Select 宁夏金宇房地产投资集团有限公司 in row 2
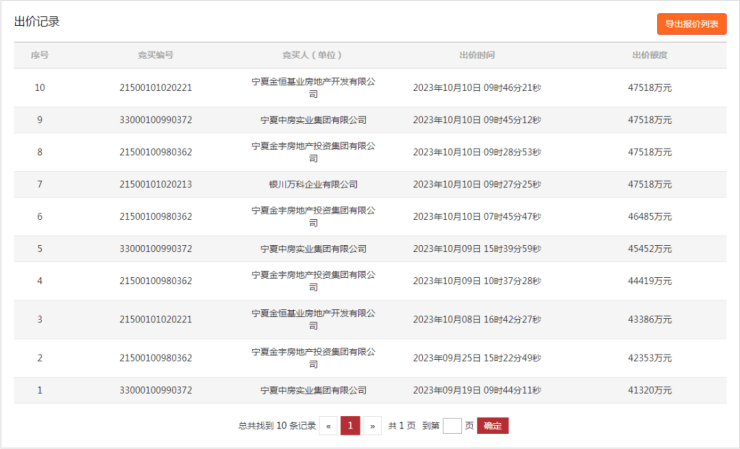740x449 pixels. [313, 358]
